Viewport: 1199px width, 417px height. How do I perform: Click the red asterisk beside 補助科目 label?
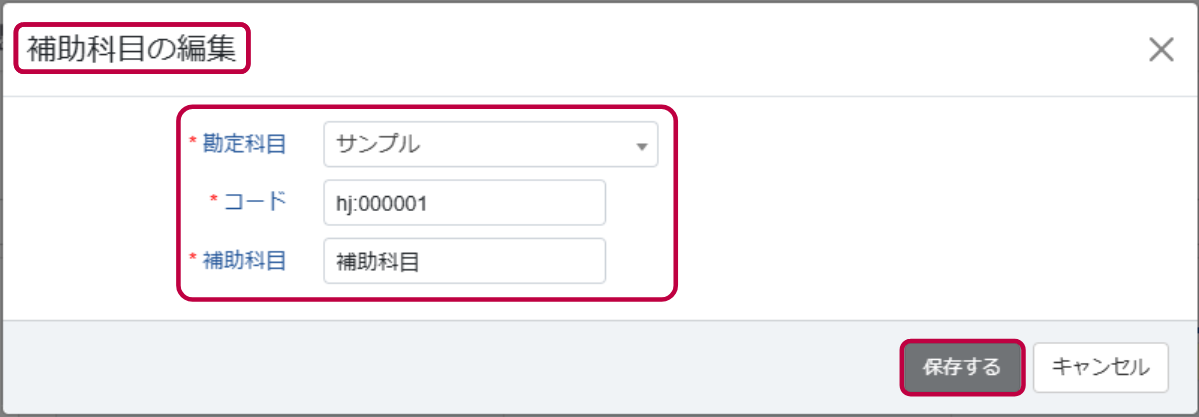[193, 258]
